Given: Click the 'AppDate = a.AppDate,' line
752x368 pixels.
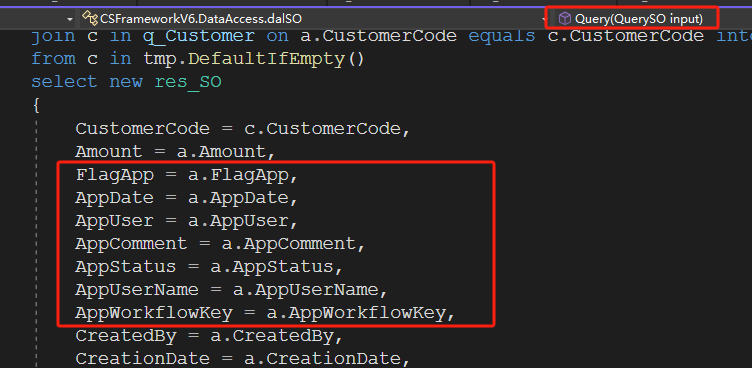Looking at the screenshot, I should [187, 198].
